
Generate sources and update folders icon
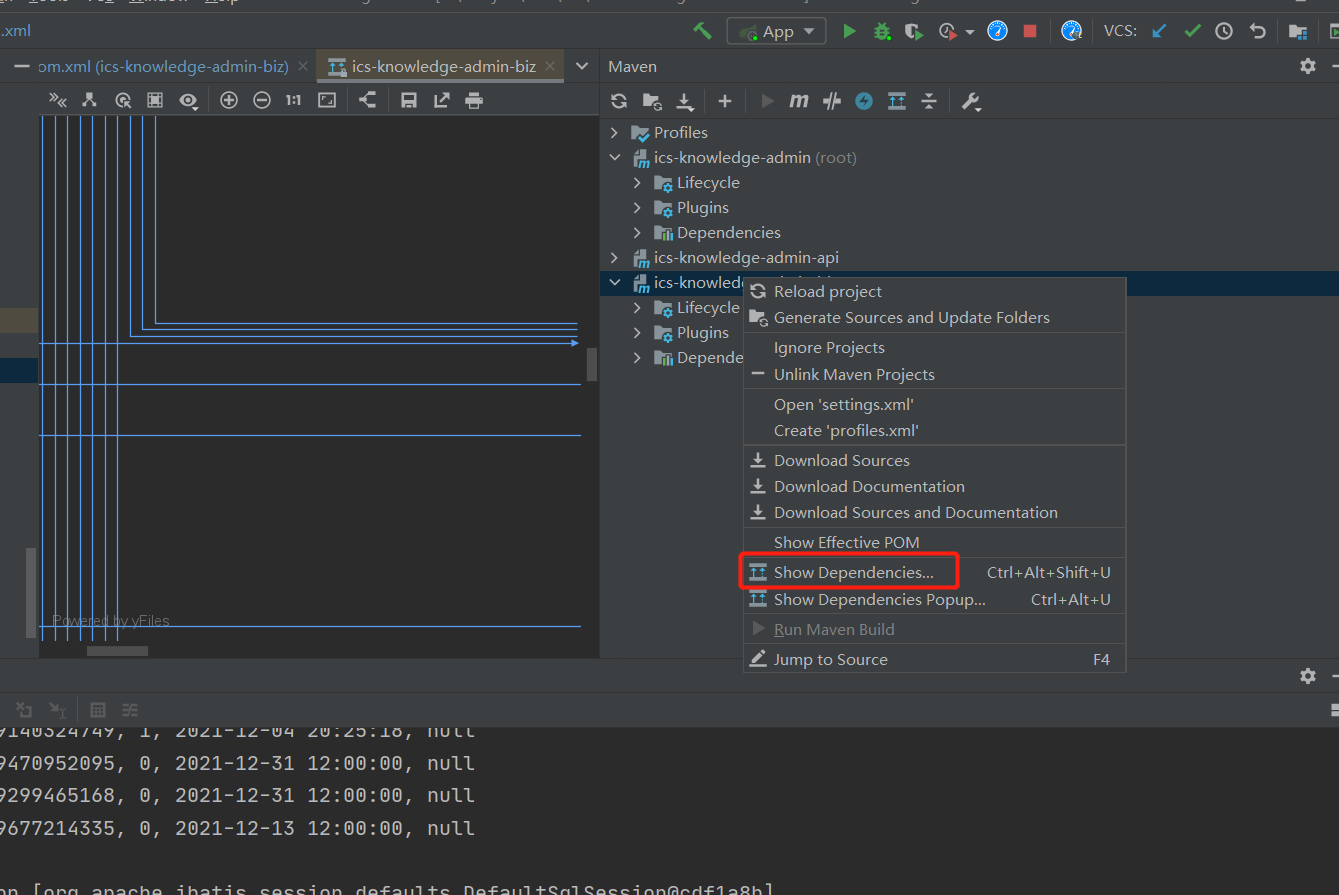(651, 100)
